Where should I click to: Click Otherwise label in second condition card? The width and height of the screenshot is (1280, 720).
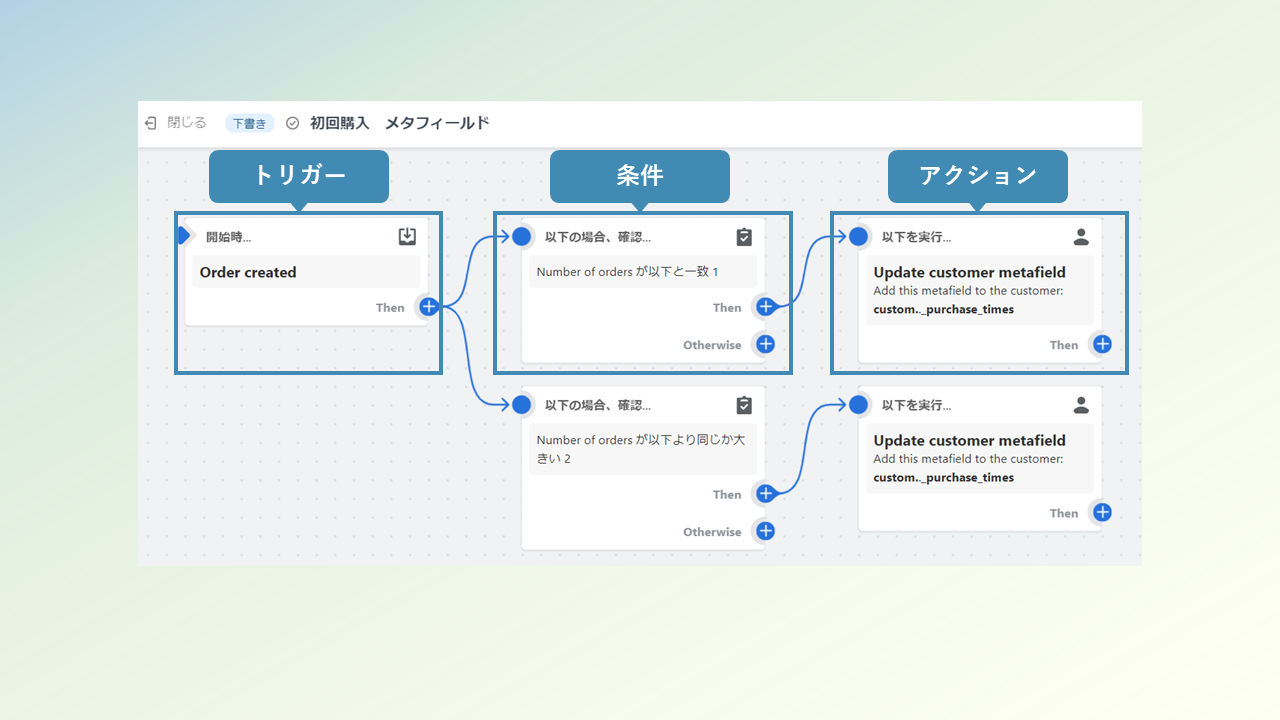pyautogui.click(x=712, y=532)
